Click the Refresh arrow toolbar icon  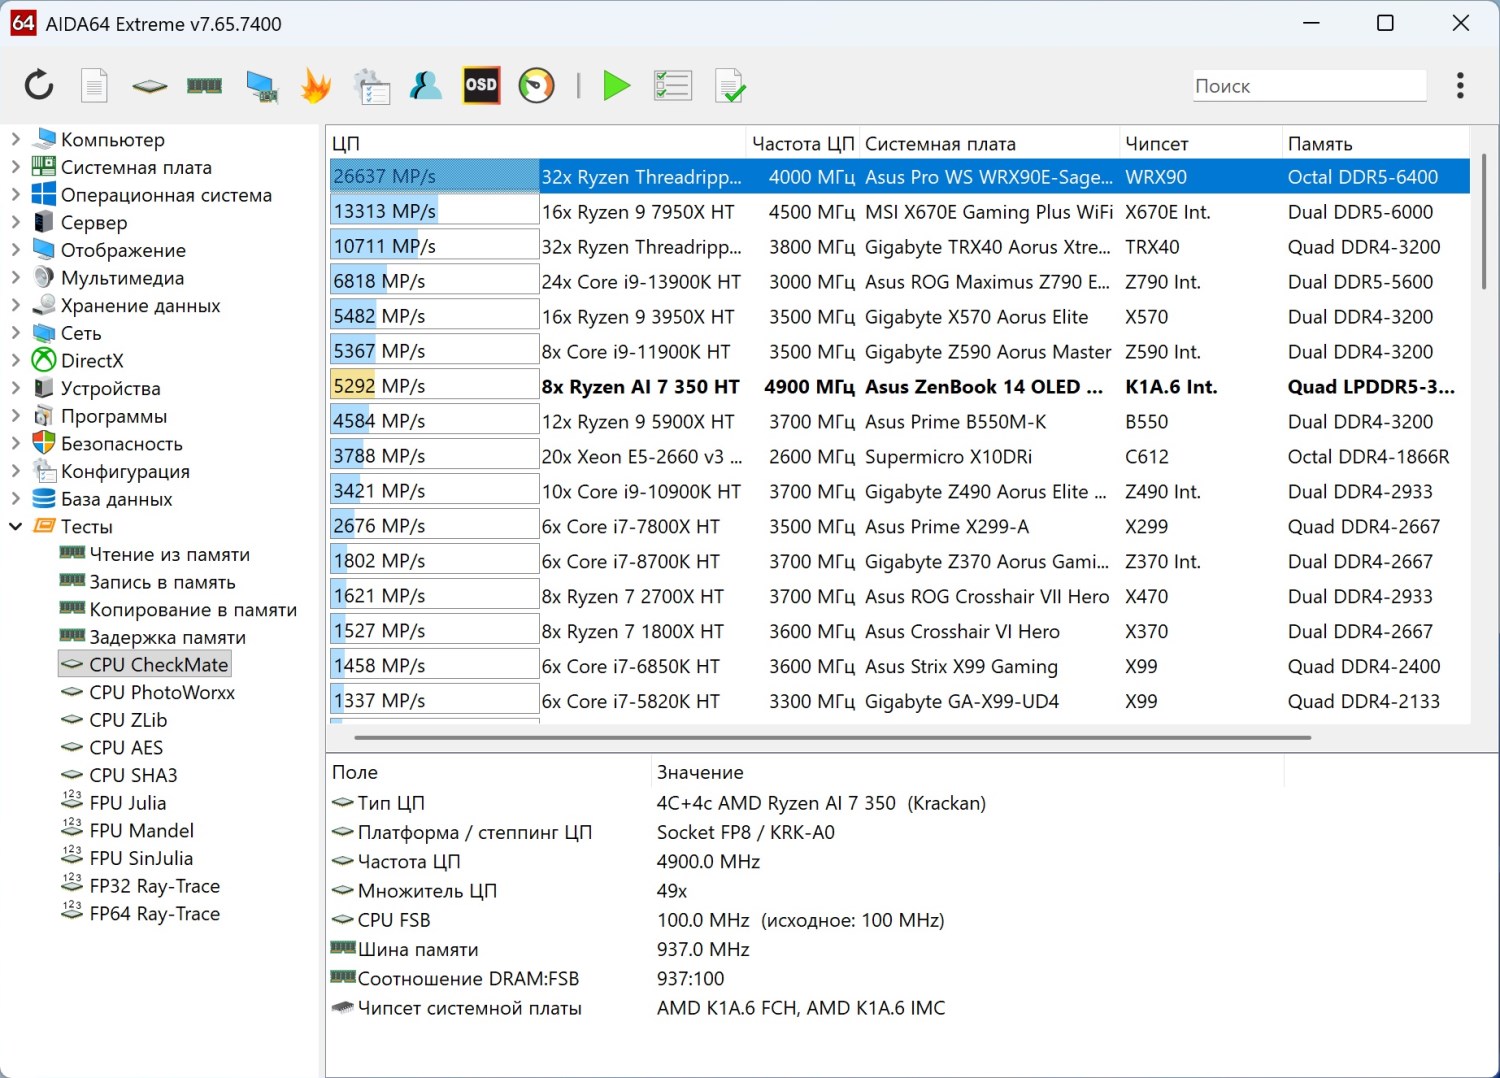click(39, 86)
